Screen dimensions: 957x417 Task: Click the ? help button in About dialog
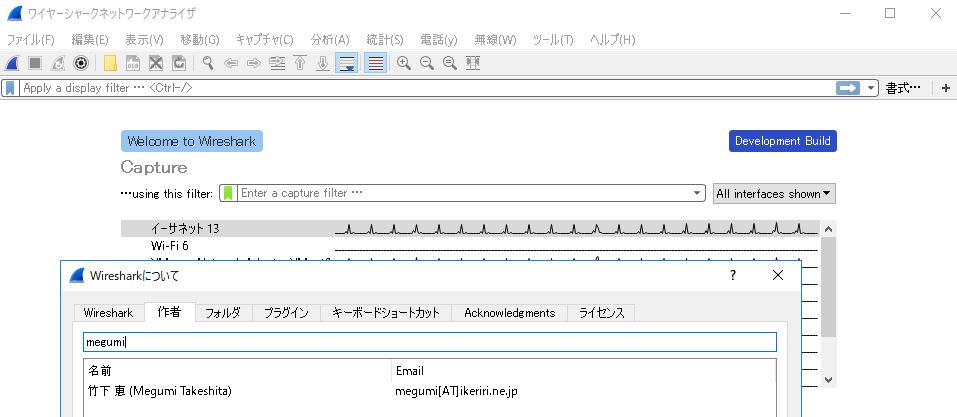[x=733, y=275]
